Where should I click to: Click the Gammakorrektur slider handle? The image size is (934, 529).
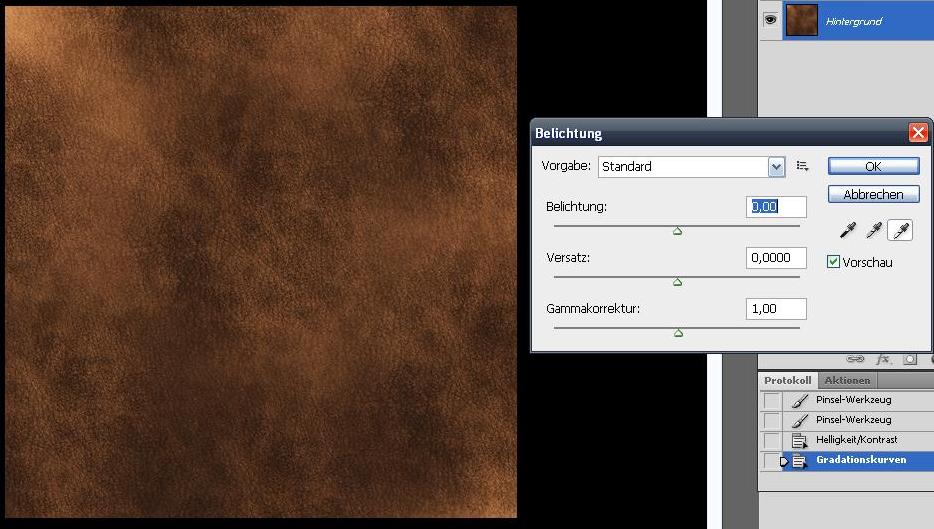pos(678,333)
